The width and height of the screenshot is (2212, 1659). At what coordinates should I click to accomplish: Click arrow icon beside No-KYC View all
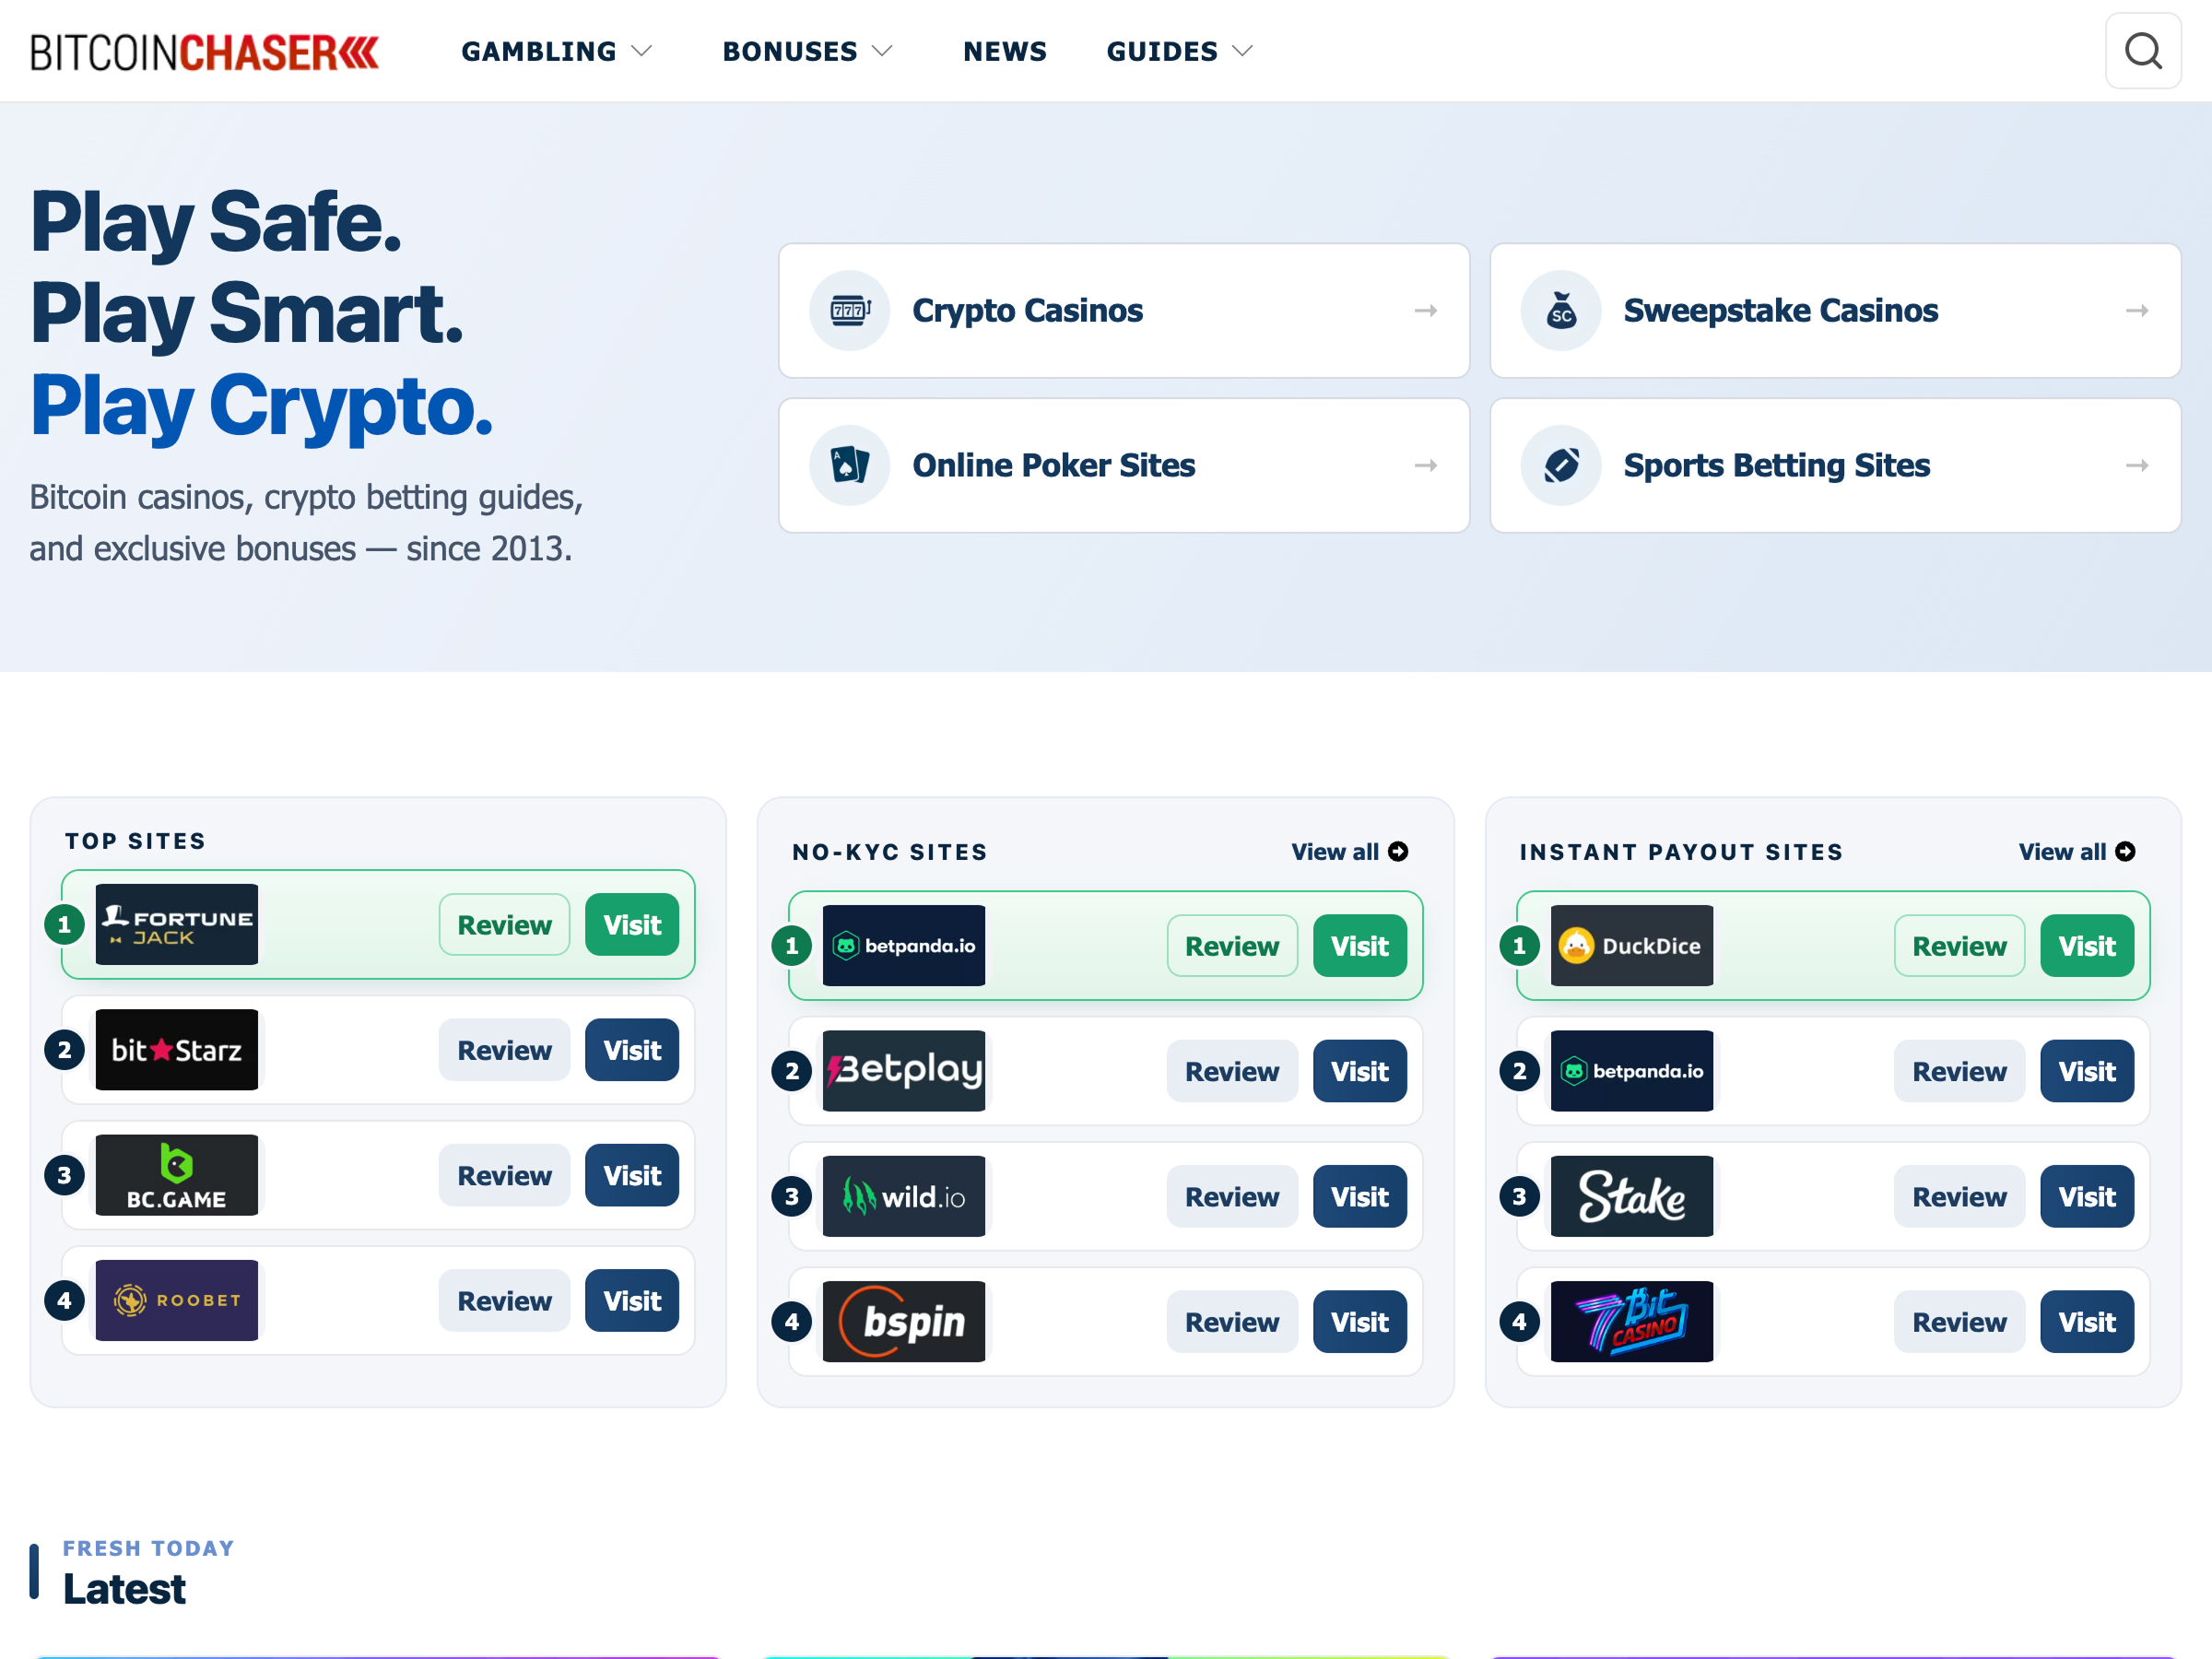1398,851
